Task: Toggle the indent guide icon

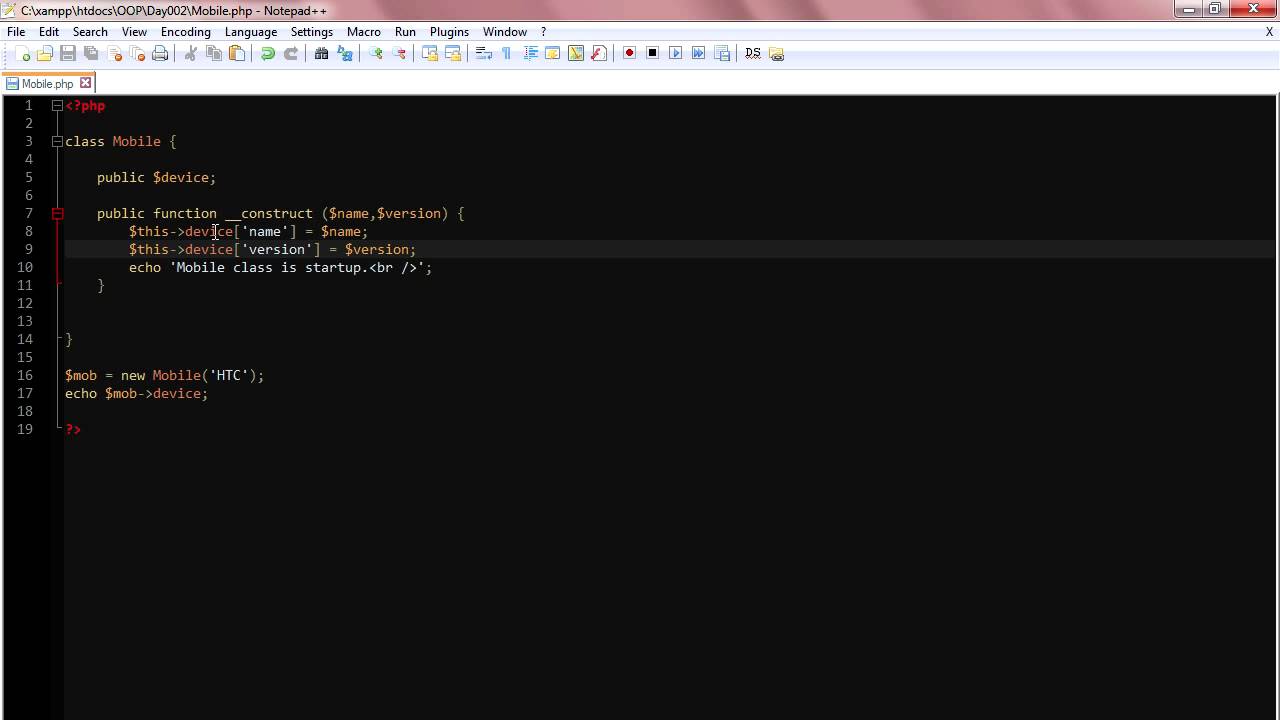Action: click(530, 54)
